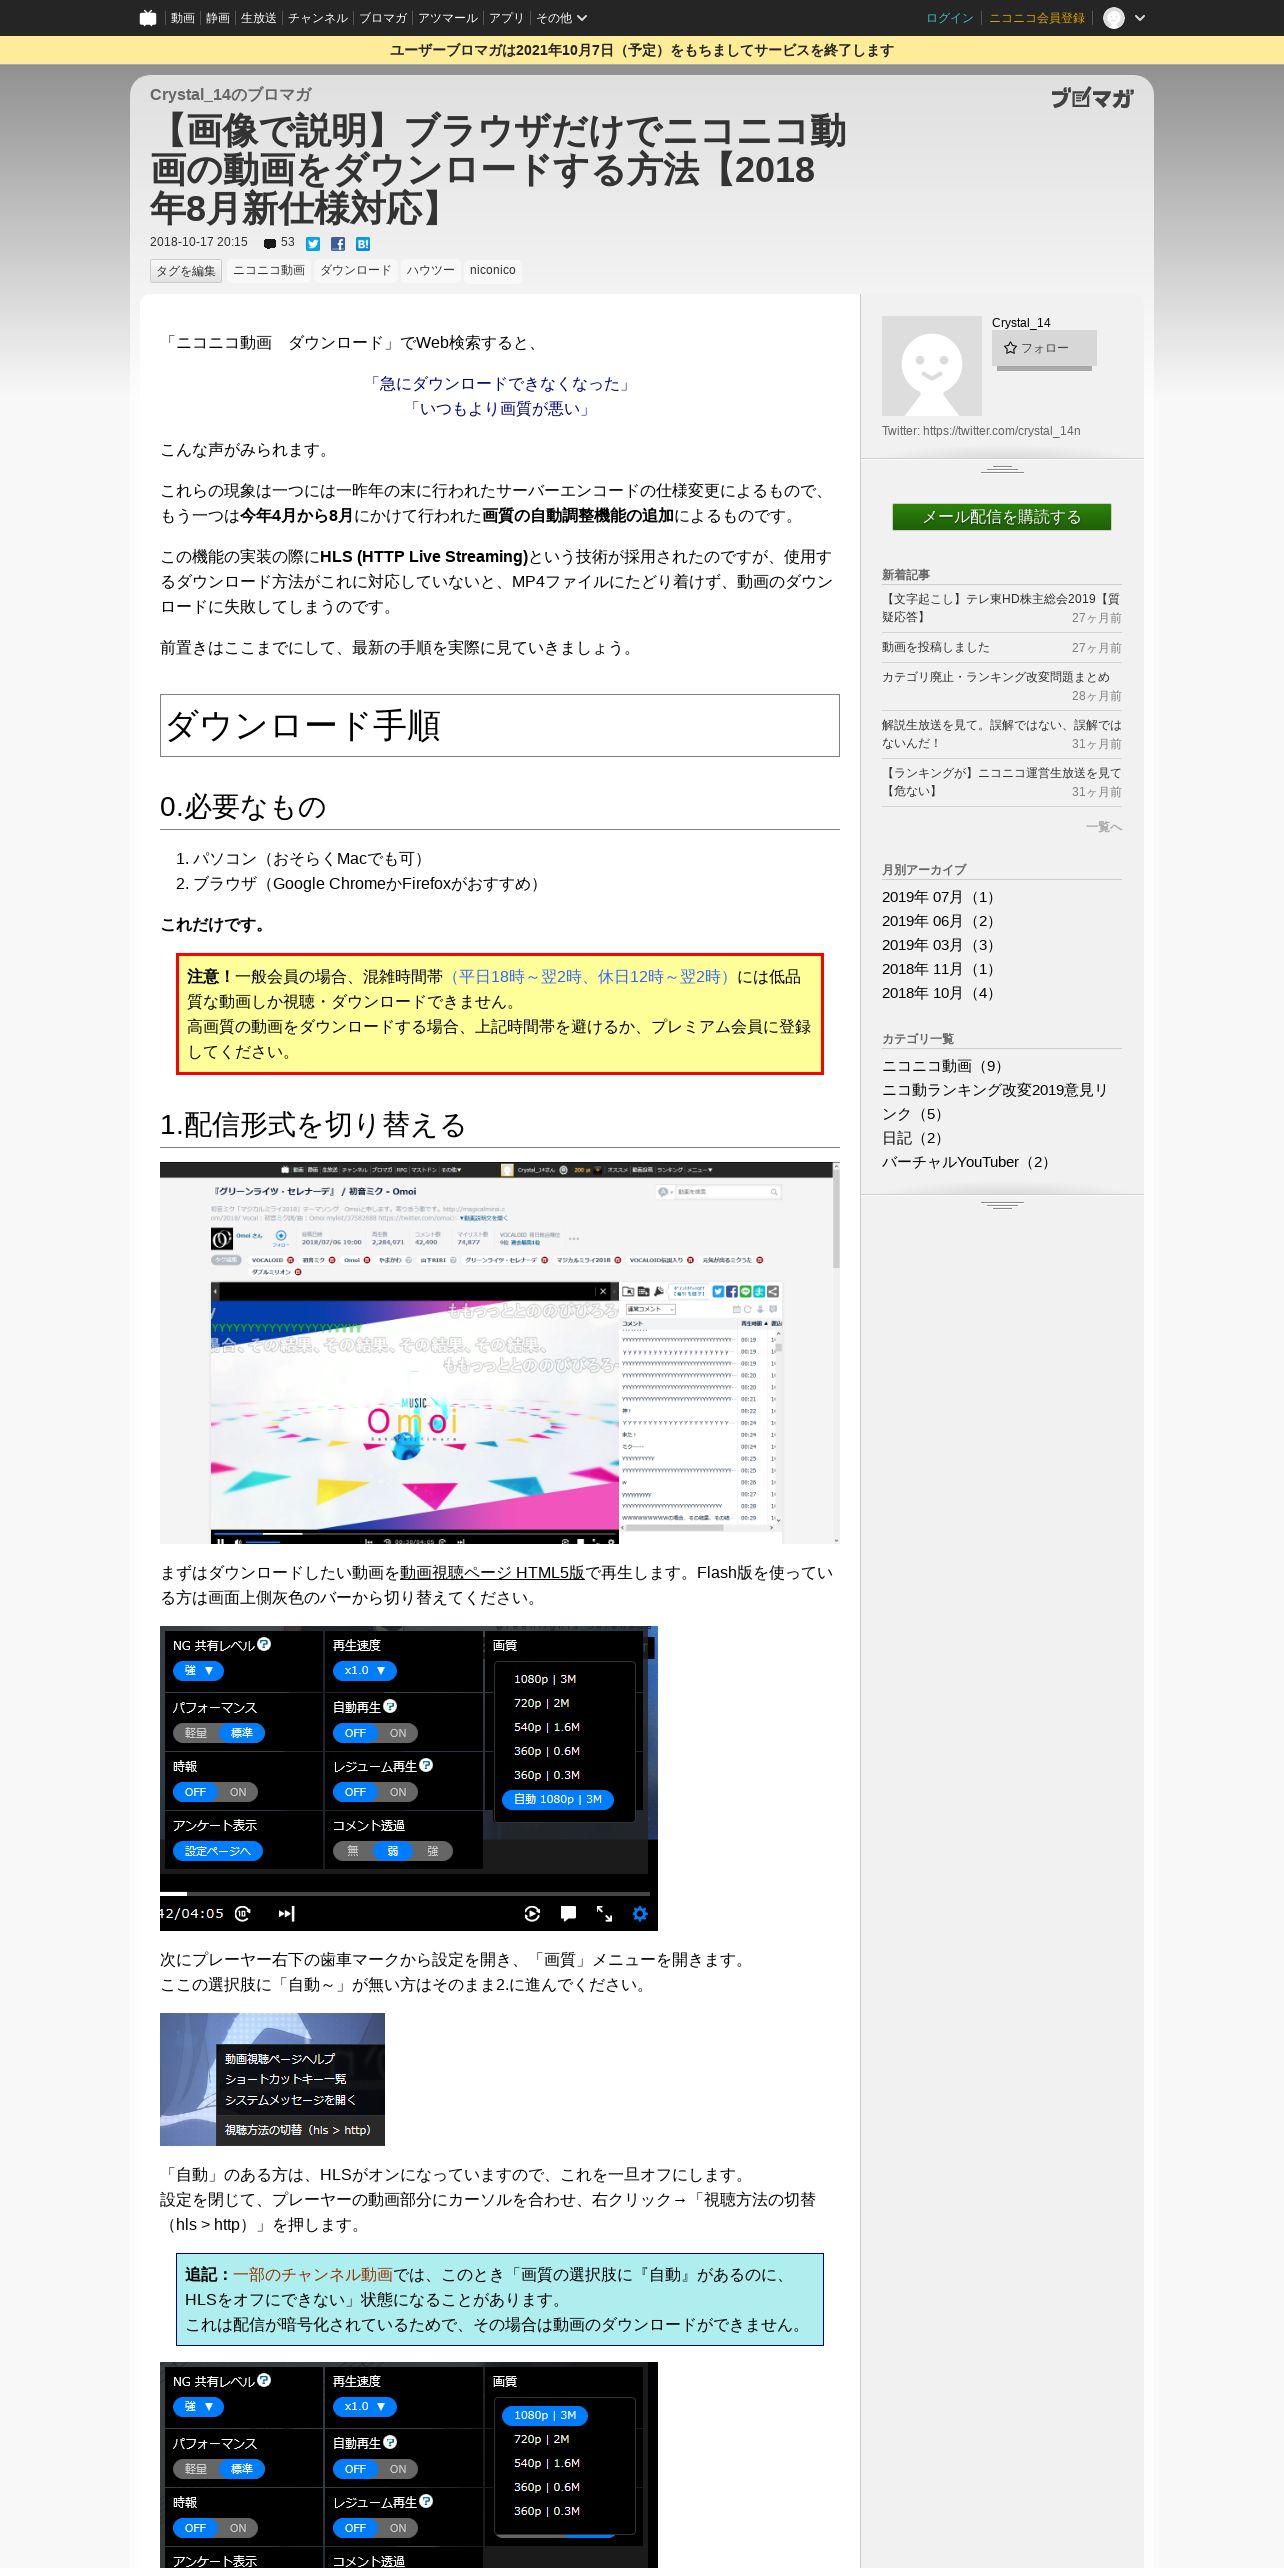Viewport: 1284px width, 2568px height.
Task: Click the user avatar icon in top bar
Action: [1113, 18]
